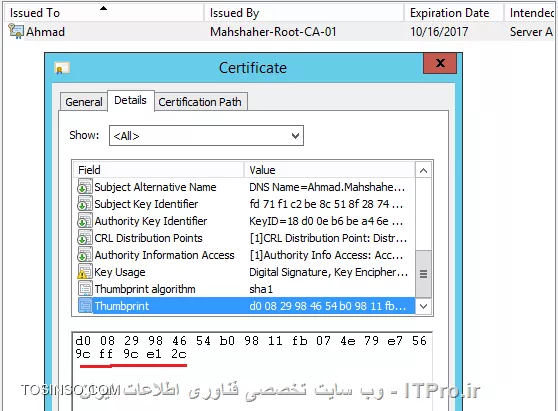Click the 'KeyID=18 d0 0e b6' value
This screenshot has height=411, width=558.
coord(326,221)
